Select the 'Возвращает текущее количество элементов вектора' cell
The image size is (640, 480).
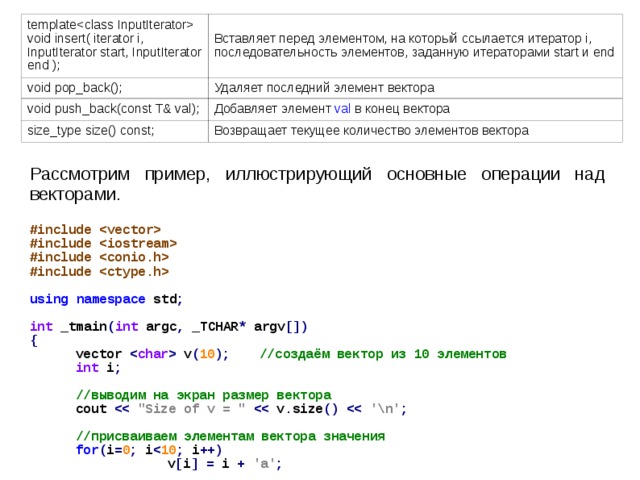[x=372, y=130]
